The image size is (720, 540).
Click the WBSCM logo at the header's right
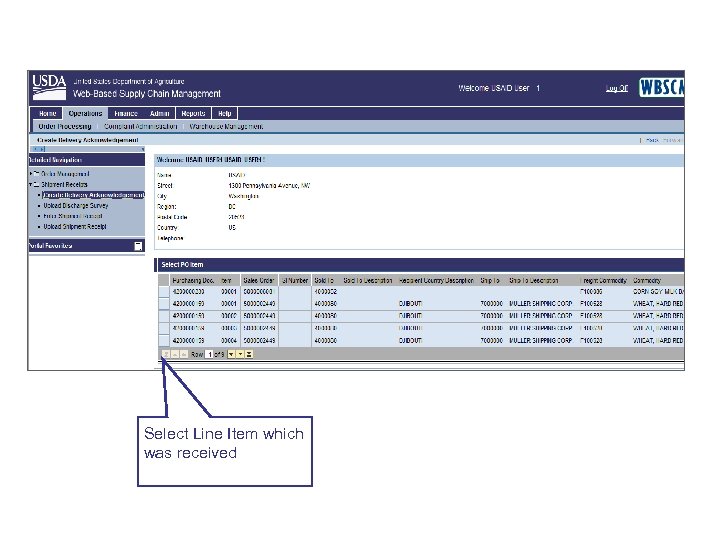point(661,87)
